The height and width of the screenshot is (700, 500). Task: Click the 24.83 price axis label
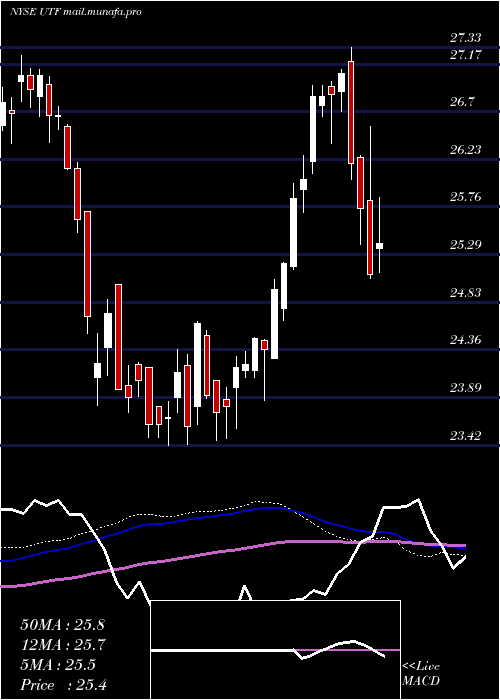point(466,293)
